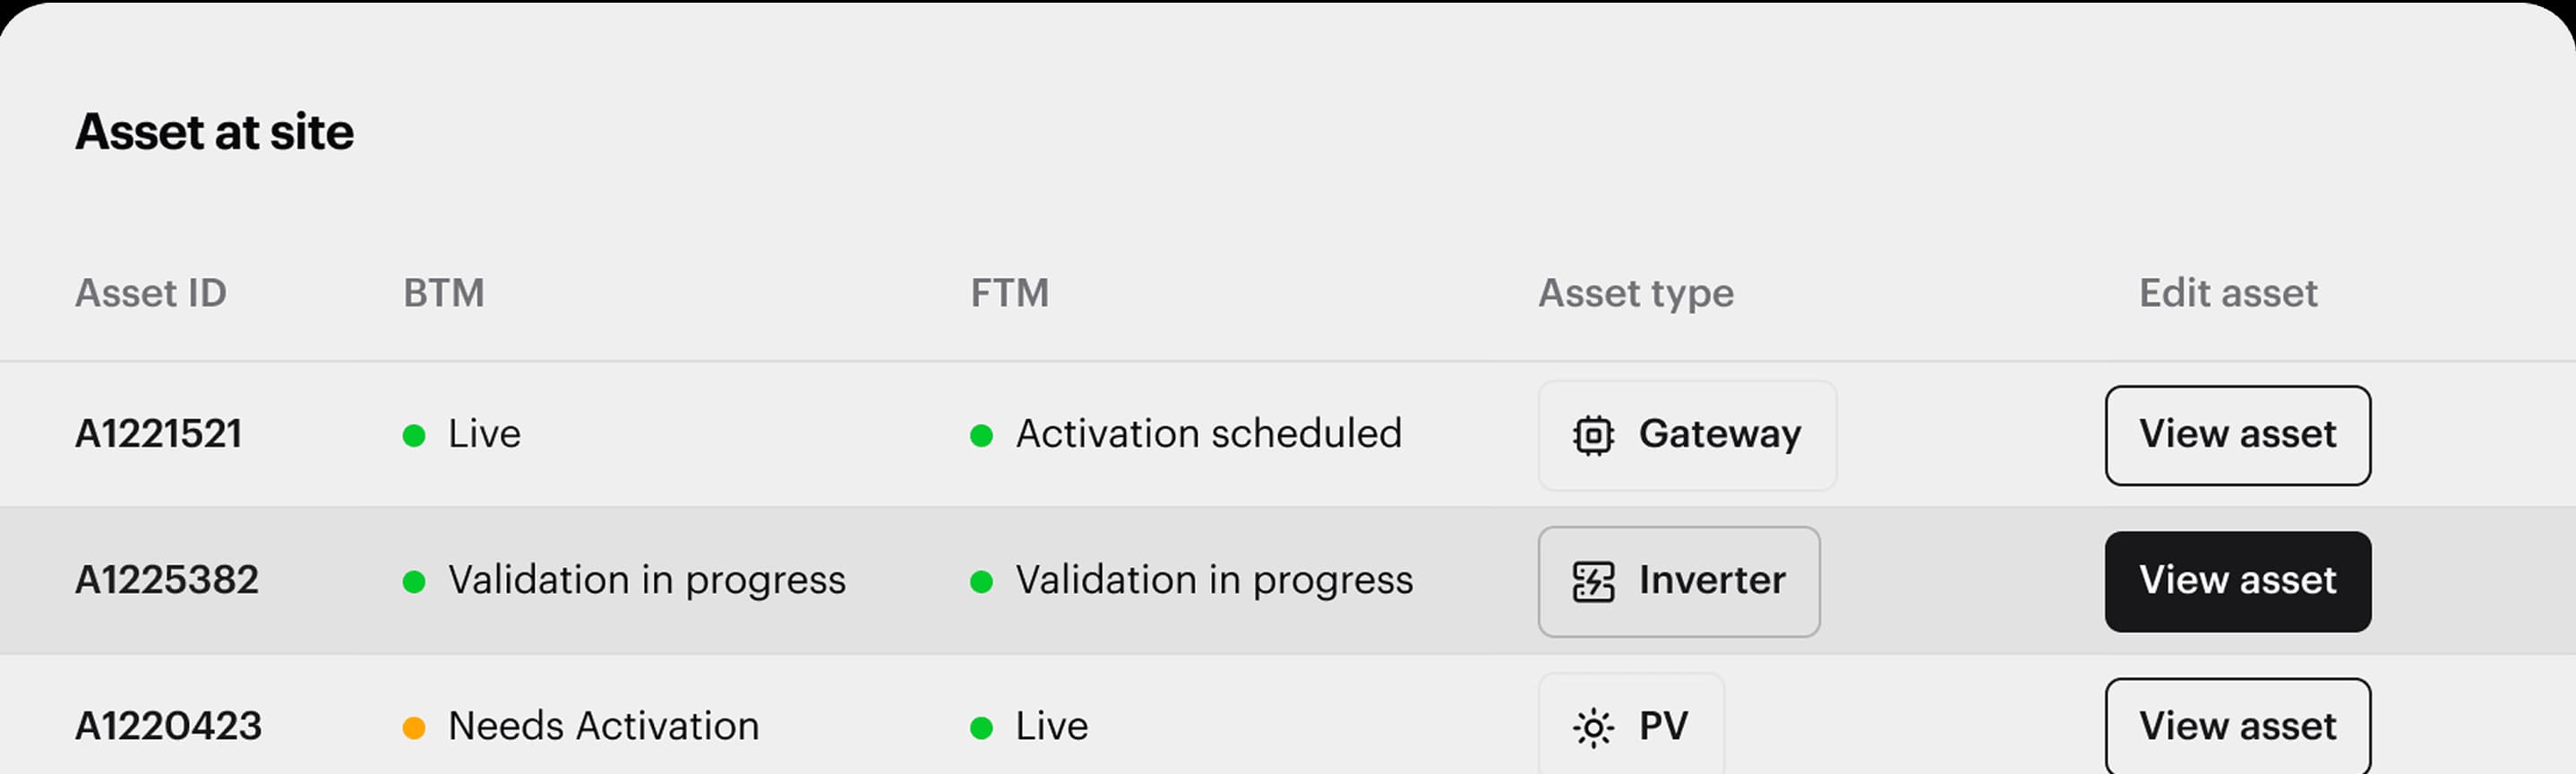Screen dimensions: 2576x774
Task: Click the Needs Activation status text
Action: [x=603, y=726]
